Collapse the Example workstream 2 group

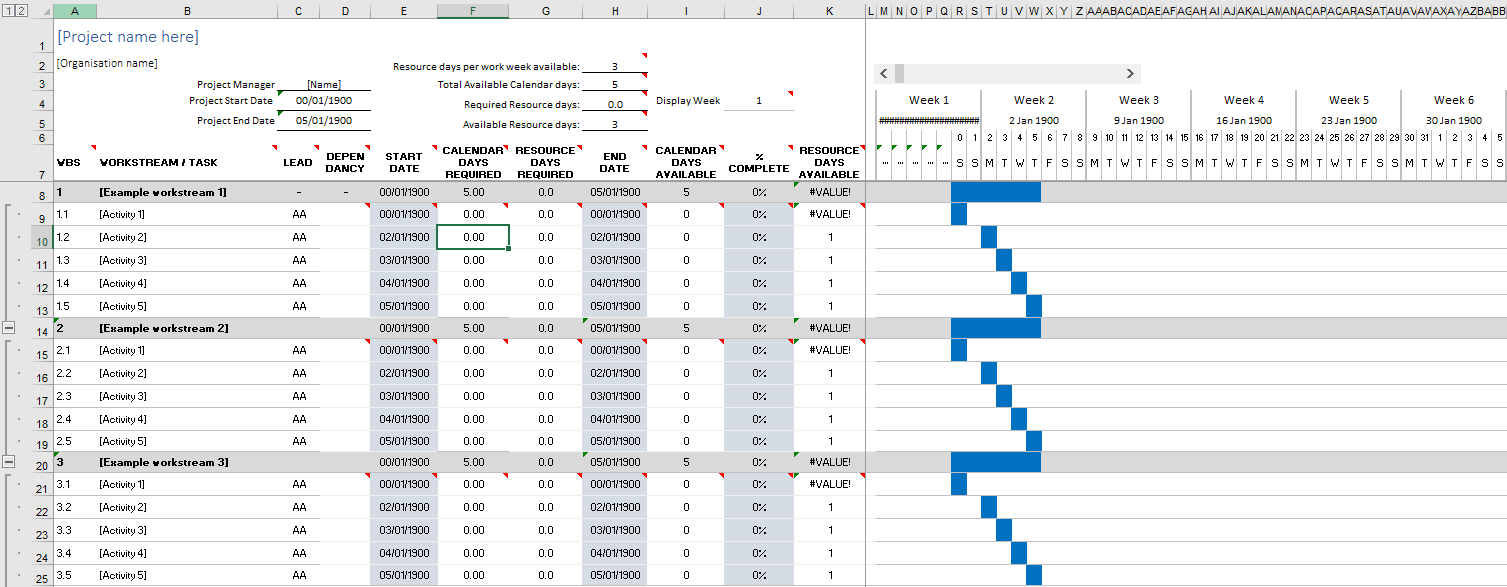8,328
